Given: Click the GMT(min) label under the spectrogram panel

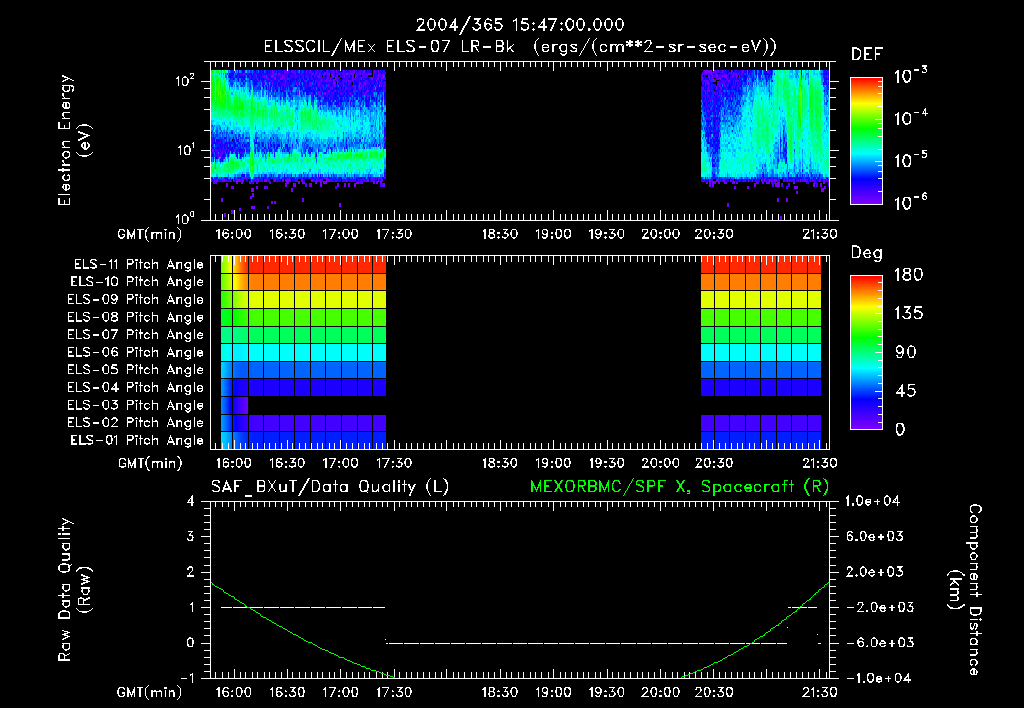Looking at the screenshot, I should [x=150, y=234].
